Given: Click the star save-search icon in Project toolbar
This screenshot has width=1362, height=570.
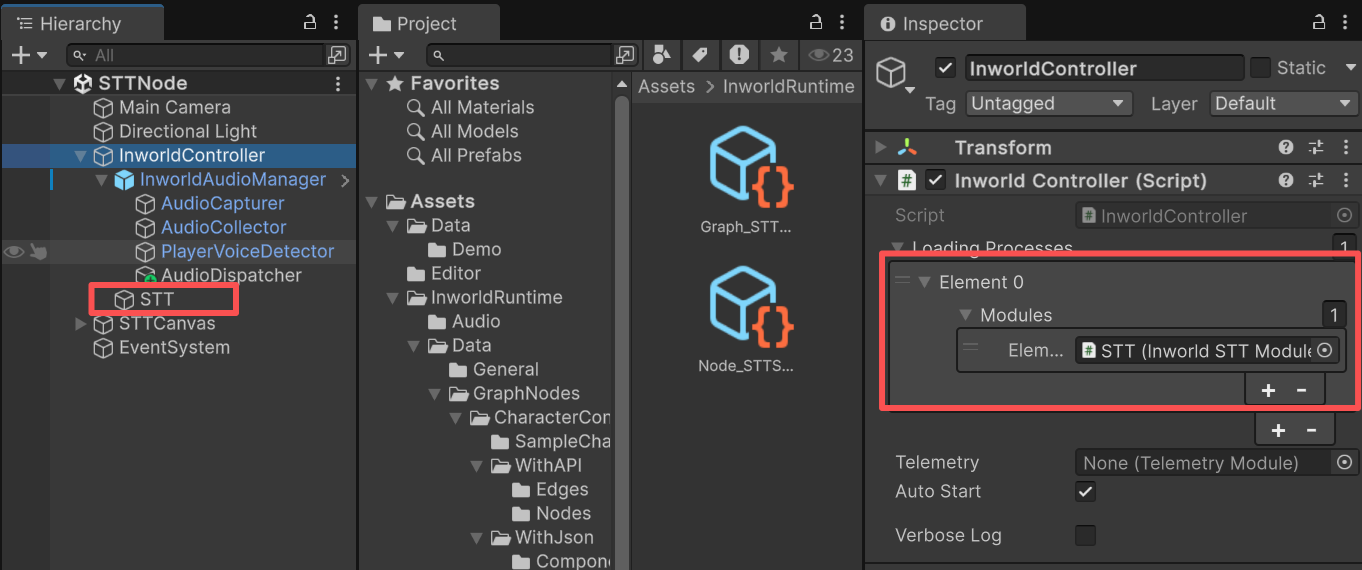Looking at the screenshot, I should point(779,55).
